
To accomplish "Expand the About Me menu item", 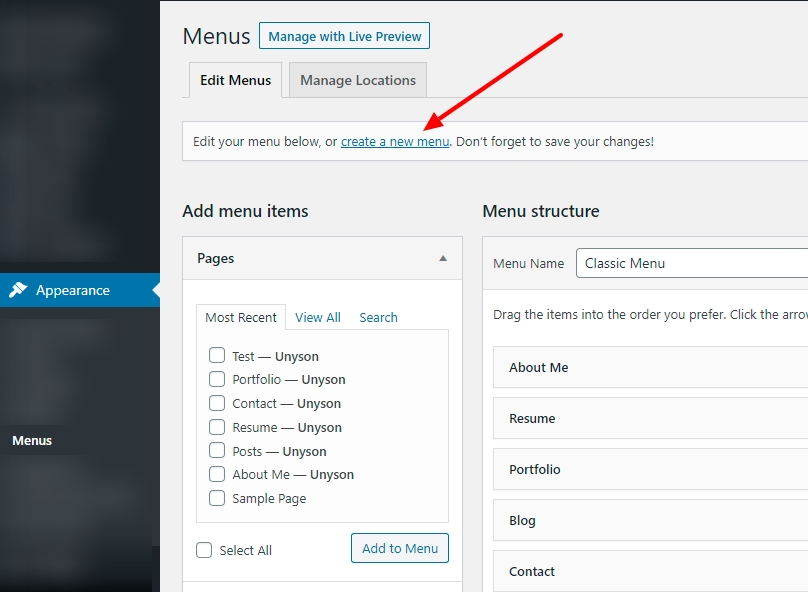I will point(650,367).
